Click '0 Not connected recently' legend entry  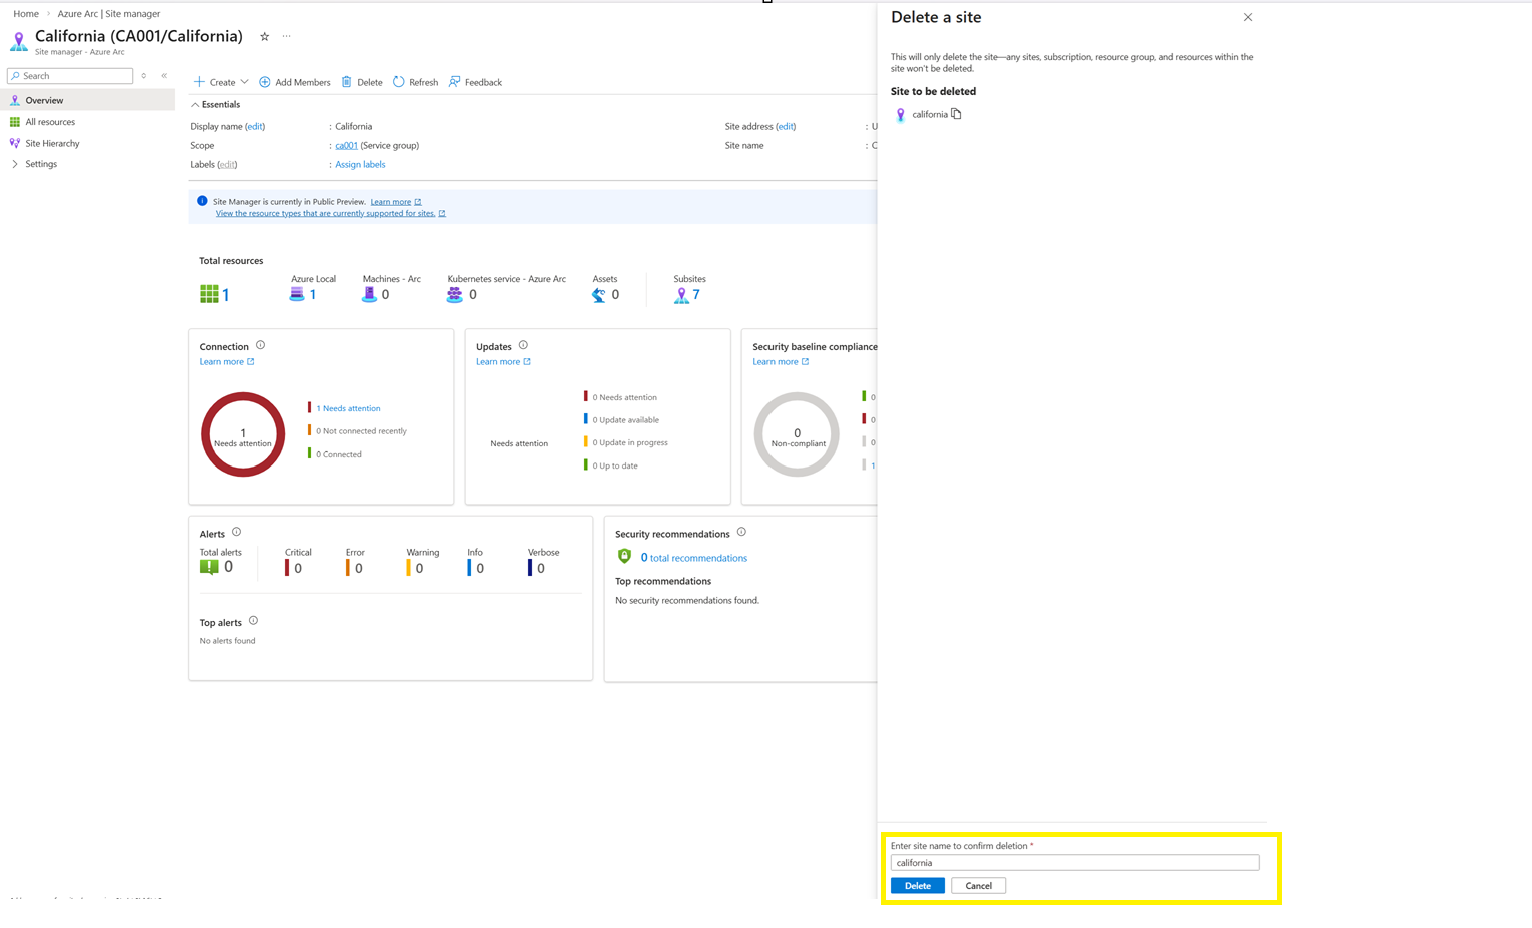pos(361,431)
